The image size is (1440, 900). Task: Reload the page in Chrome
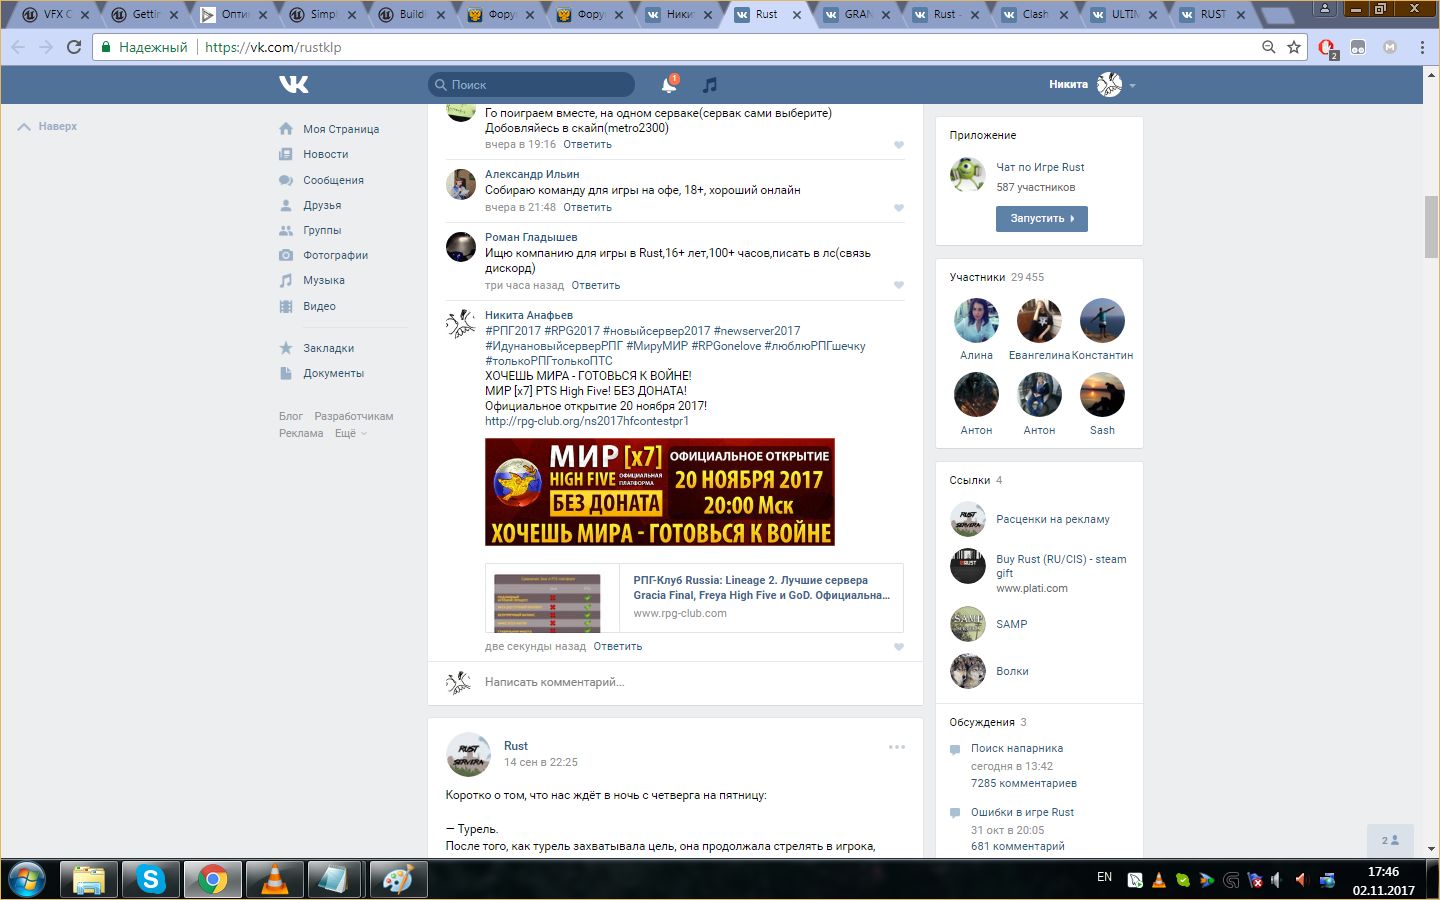74,47
